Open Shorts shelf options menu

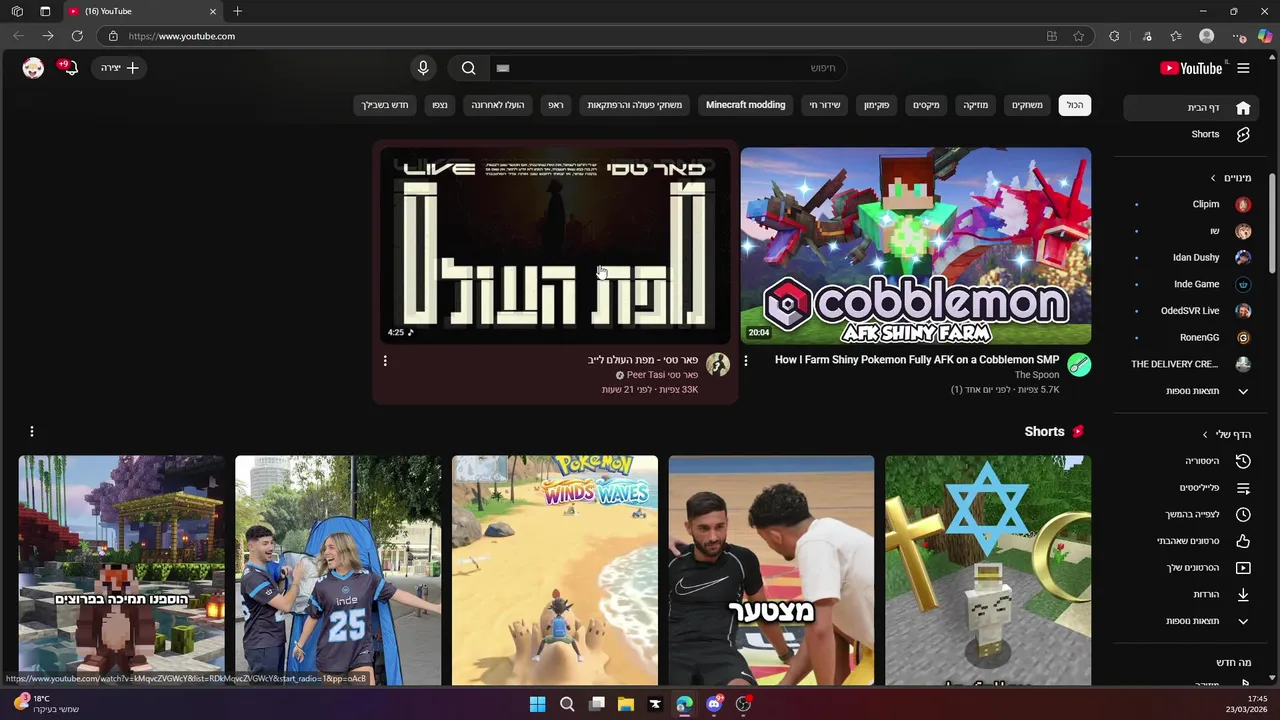[x=32, y=431]
